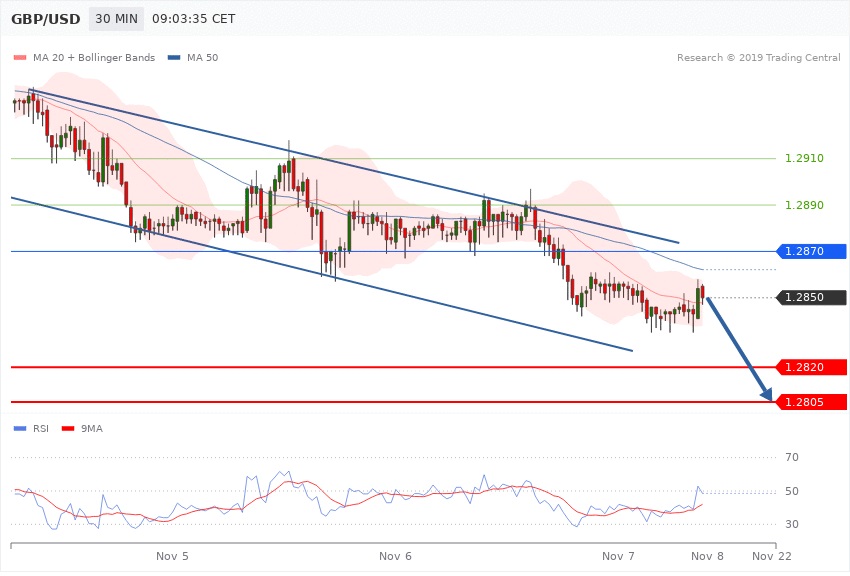The image size is (850, 576).
Task: Click the pink MA 20 legend marker
Action: (x=20, y=58)
